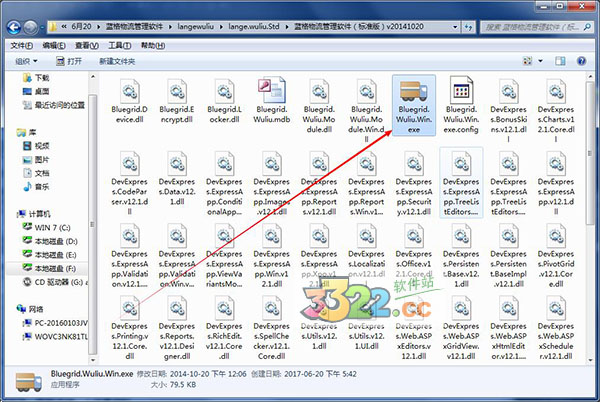Viewport: 600px width, 402px height.
Task: Open the 组织 dropdown menu
Action: 26,61
